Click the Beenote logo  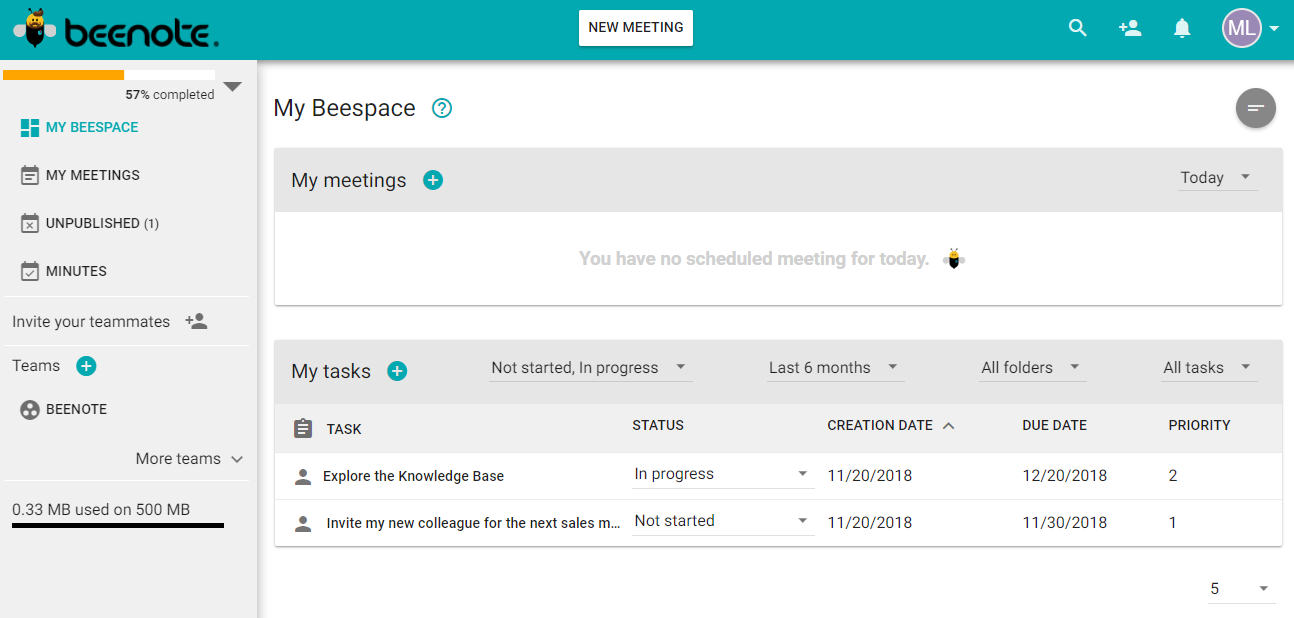(x=116, y=30)
